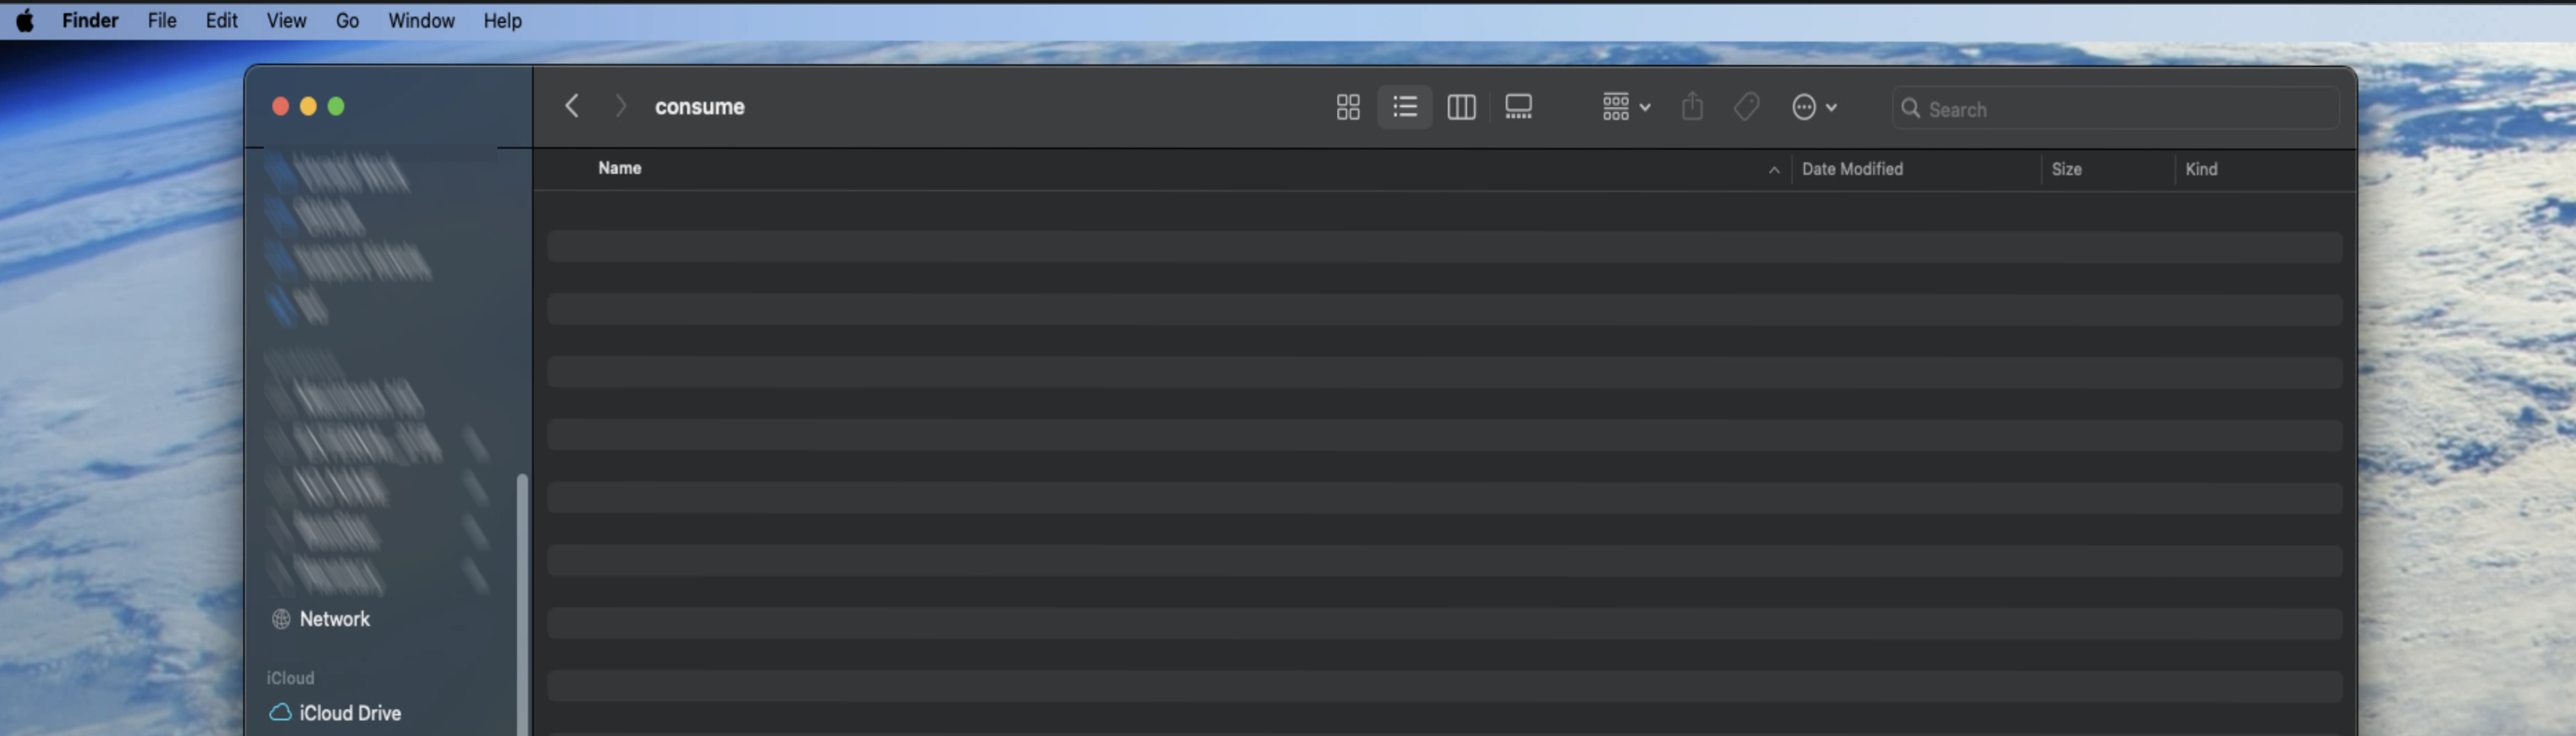This screenshot has height=736, width=2576.
Task: Open the View menu
Action: click(x=286, y=20)
